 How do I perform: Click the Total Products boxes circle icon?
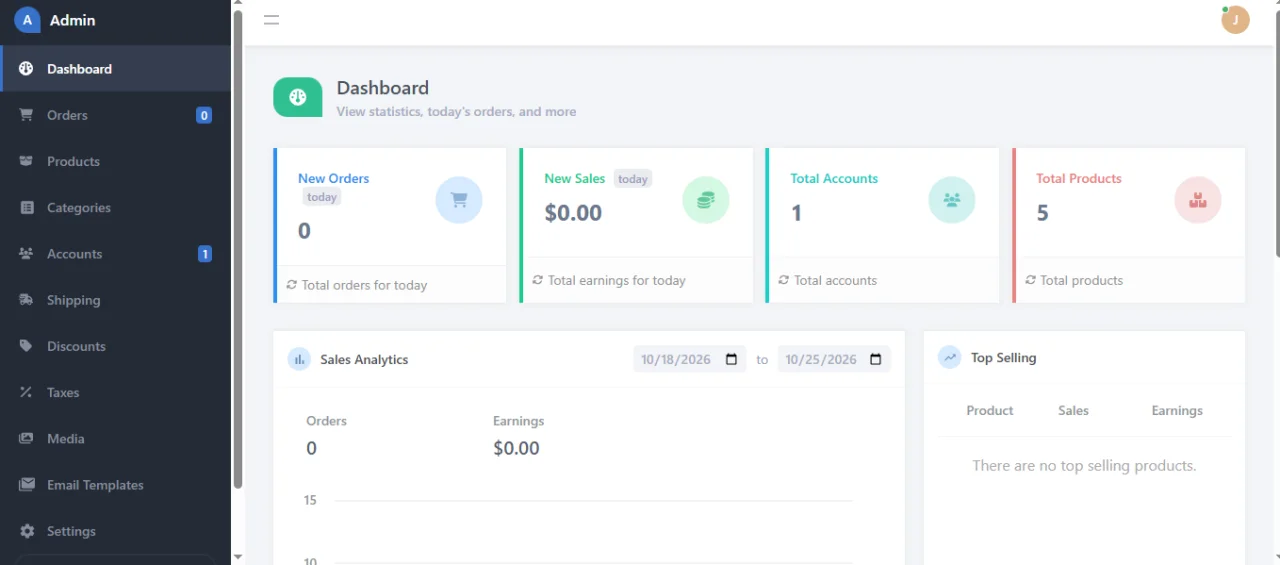coord(1198,200)
